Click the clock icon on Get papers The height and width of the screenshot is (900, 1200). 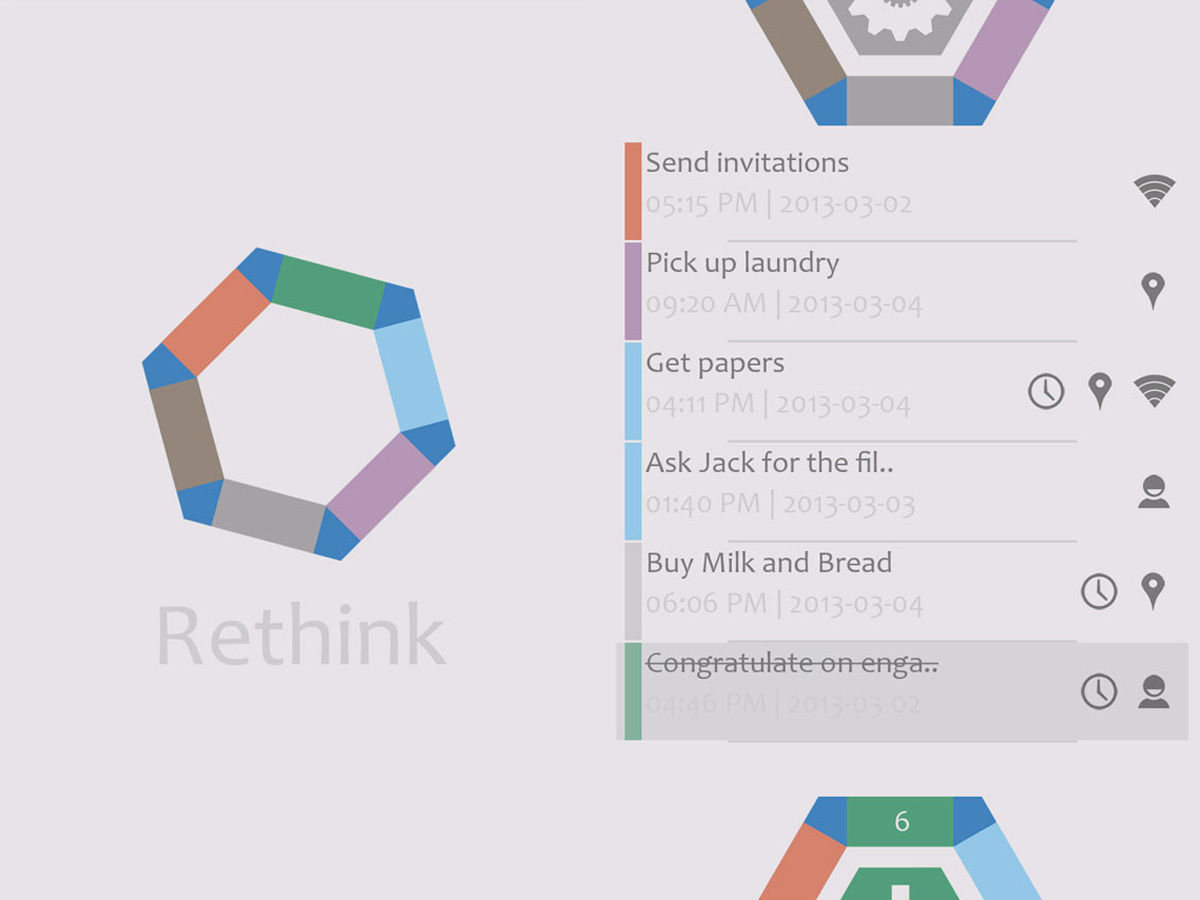(x=1046, y=391)
